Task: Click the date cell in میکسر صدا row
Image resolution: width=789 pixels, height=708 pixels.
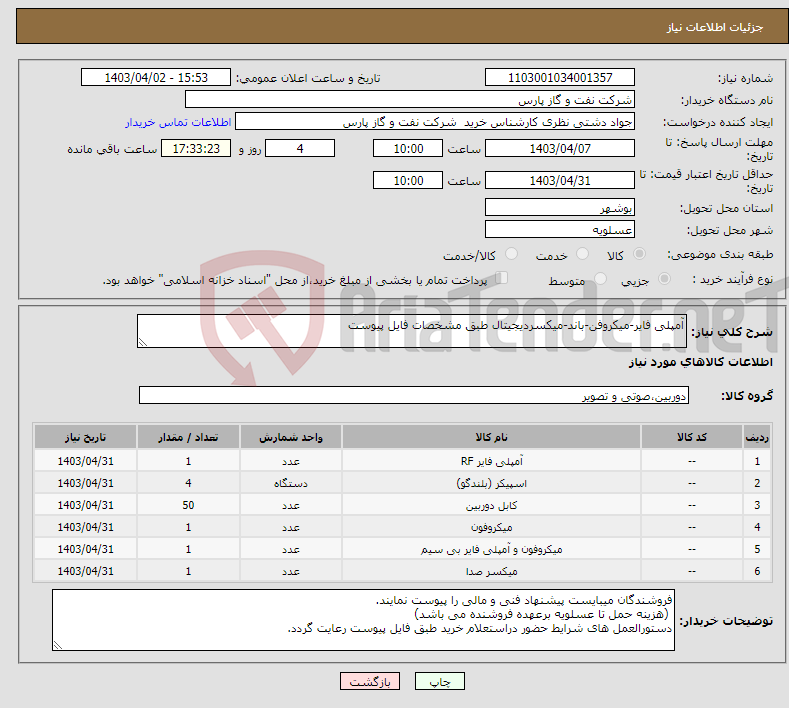Action: click(85, 572)
